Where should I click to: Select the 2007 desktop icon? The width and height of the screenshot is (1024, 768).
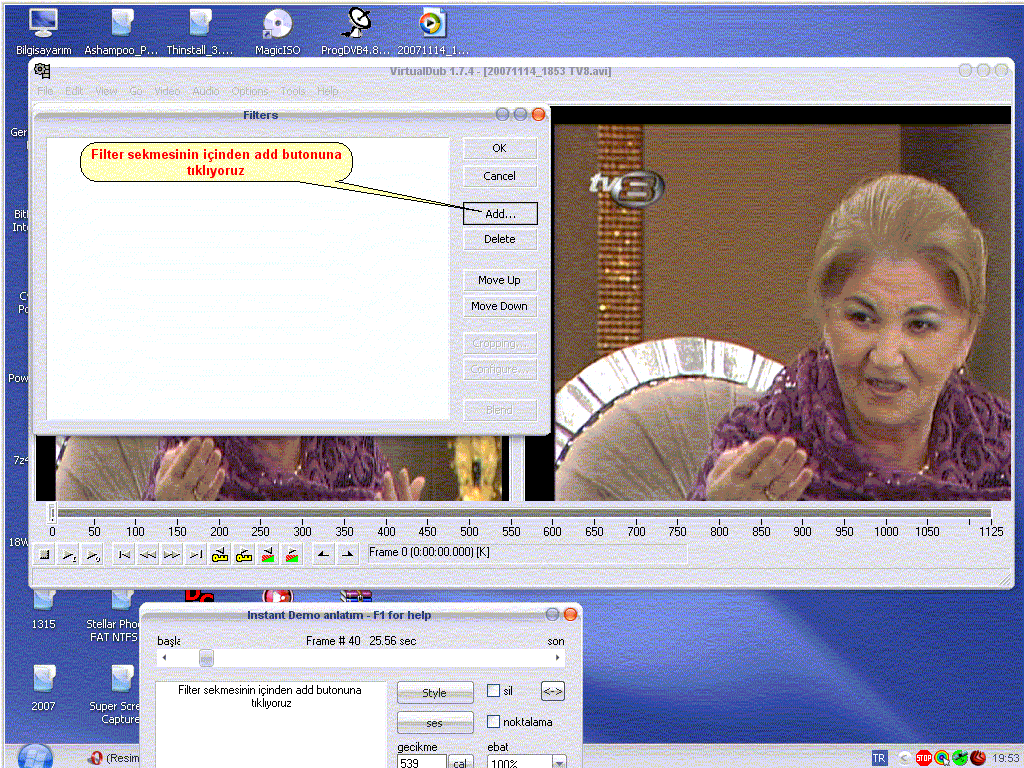point(43,688)
